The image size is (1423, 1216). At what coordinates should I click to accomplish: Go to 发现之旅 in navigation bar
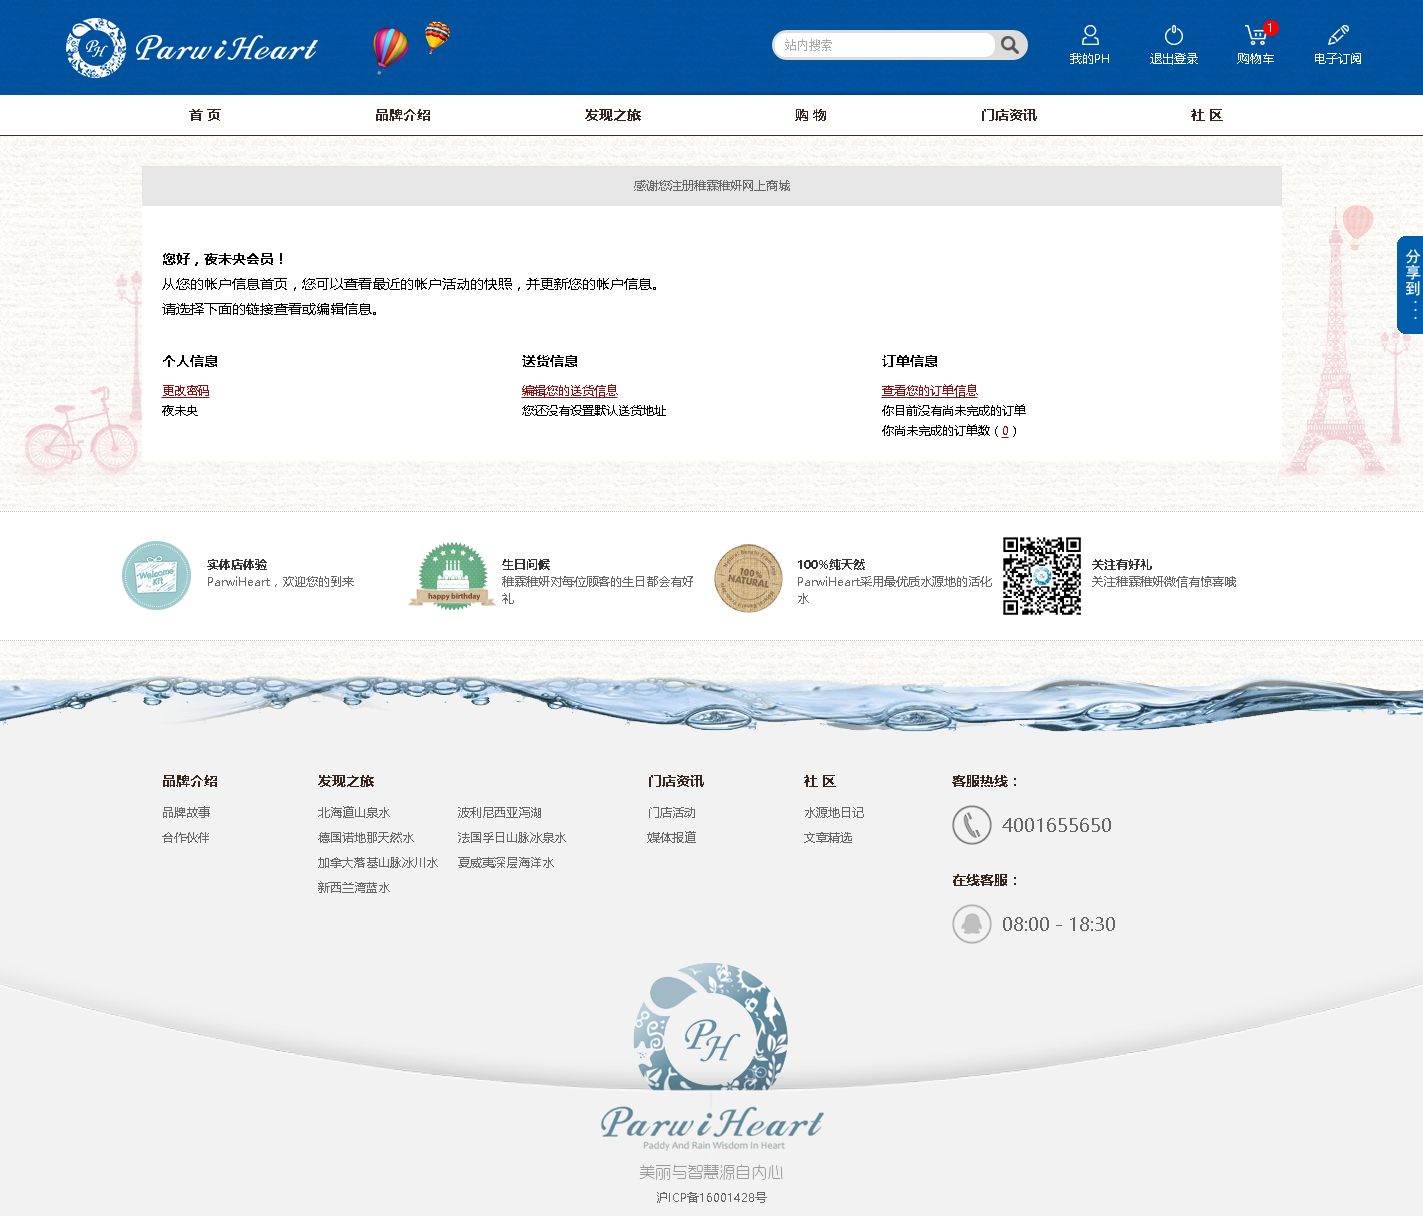612,115
